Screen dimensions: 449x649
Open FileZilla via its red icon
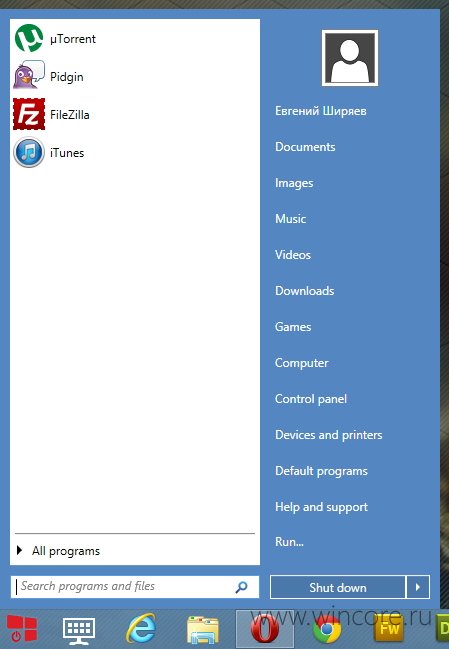tap(29, 114)
